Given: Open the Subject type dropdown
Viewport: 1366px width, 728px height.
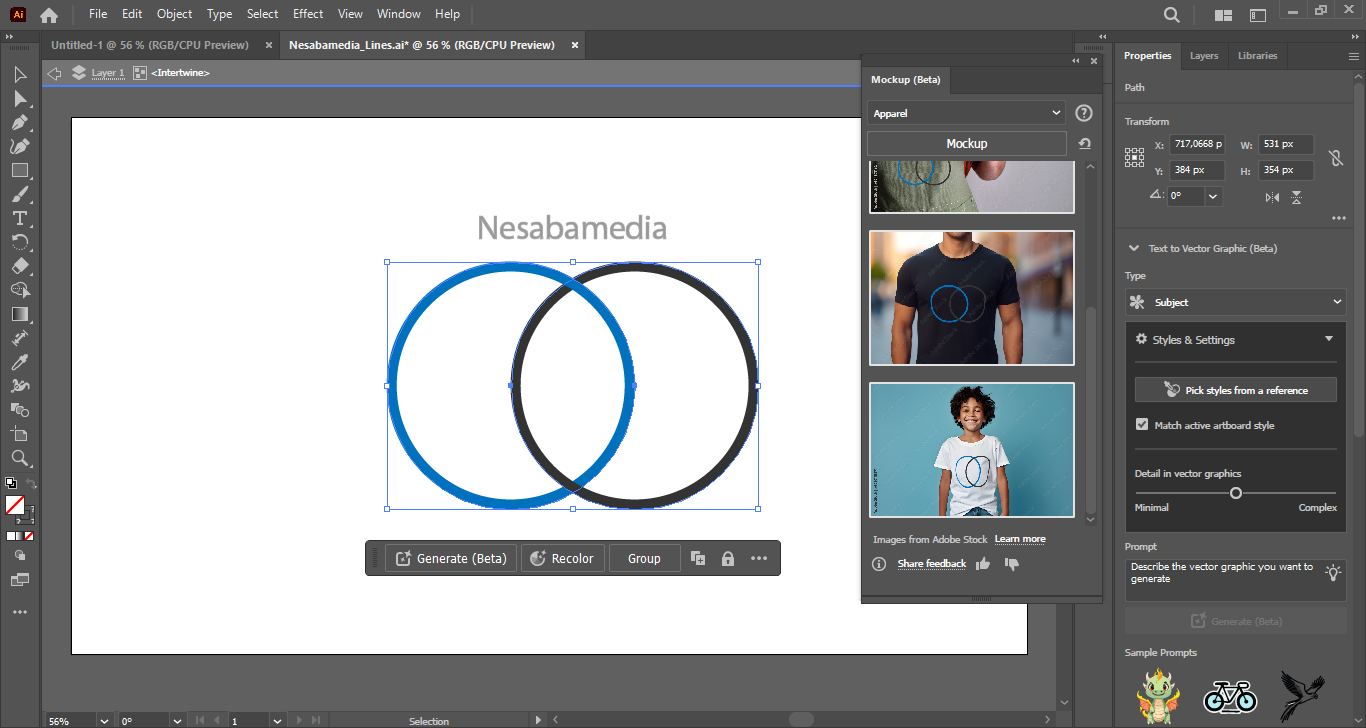Looking at the screenshot, I should pyautogui.click(x=1235, y=302).
